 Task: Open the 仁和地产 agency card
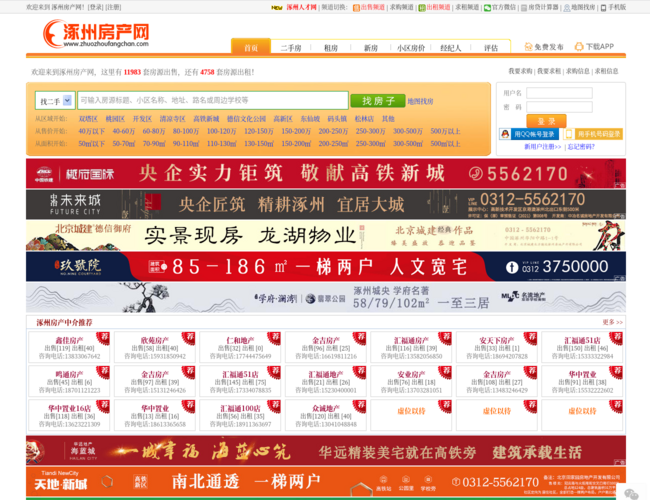click(x=240, y=347)
